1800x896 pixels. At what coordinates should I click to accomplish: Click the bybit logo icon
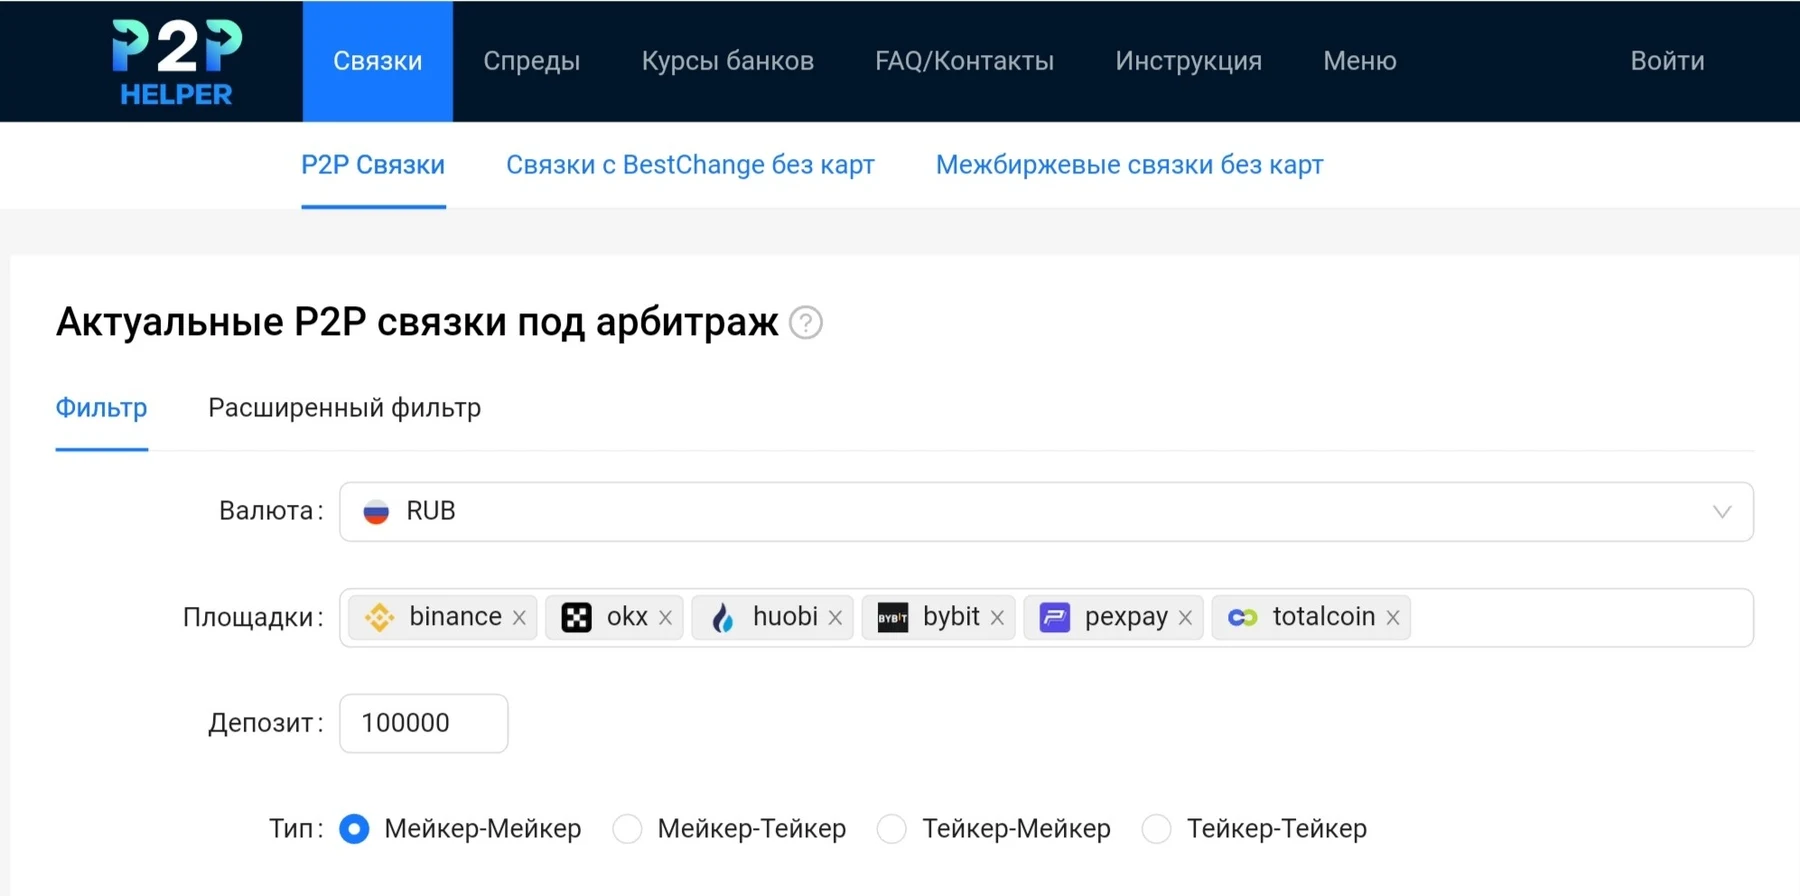pyautogui.click(x=892, y=617)
